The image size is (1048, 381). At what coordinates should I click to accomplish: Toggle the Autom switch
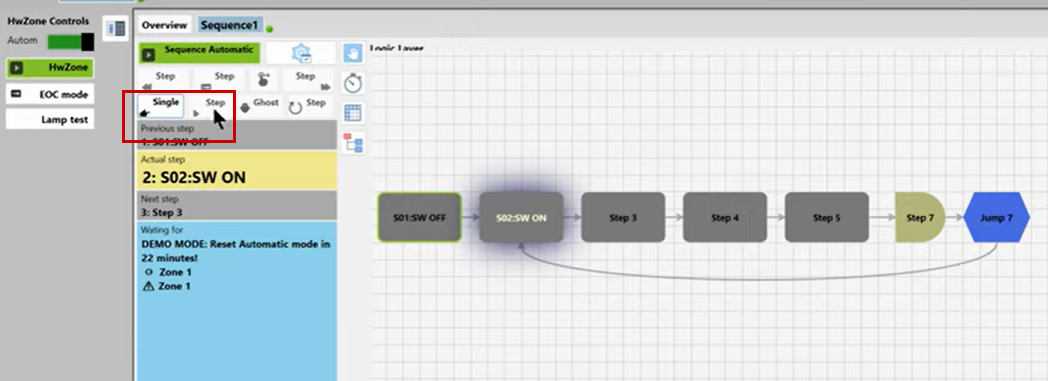(x=70, y=42)
